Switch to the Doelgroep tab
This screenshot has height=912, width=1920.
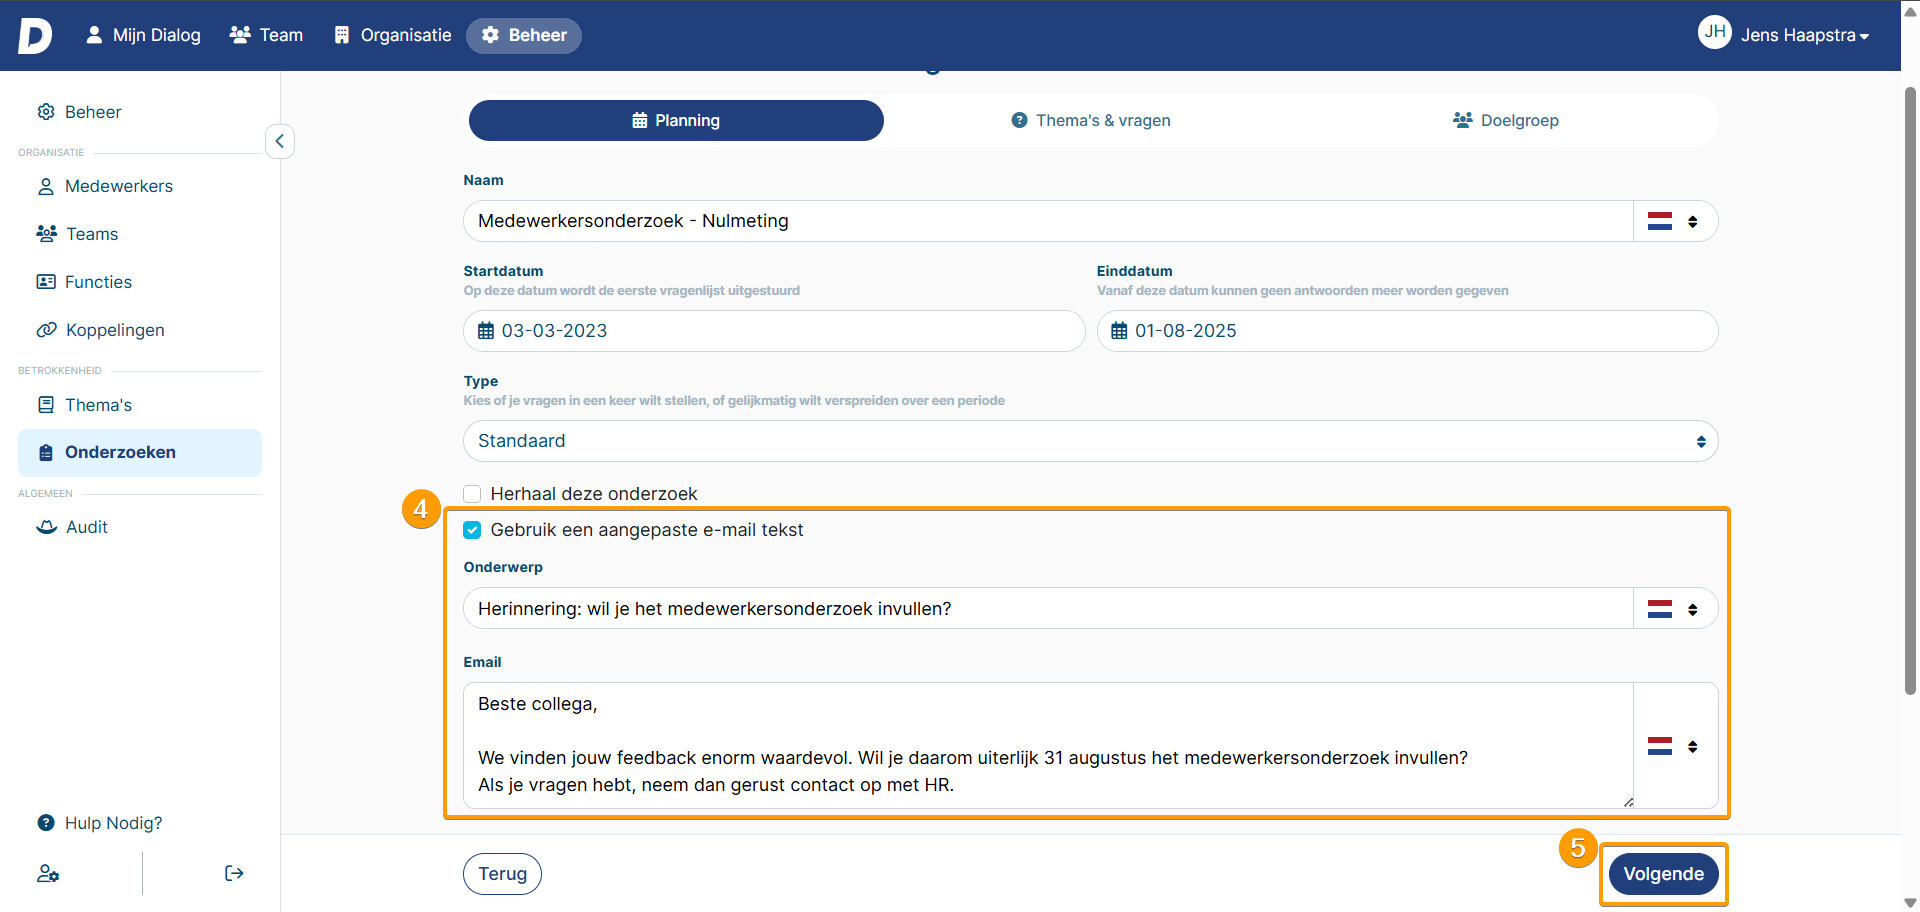point(1506,120)
